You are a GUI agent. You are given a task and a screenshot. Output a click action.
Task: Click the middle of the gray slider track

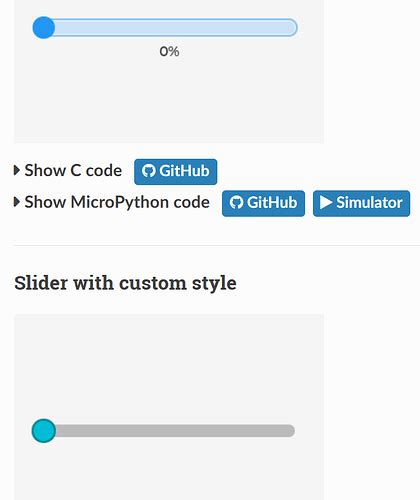(x=169, y=431)
